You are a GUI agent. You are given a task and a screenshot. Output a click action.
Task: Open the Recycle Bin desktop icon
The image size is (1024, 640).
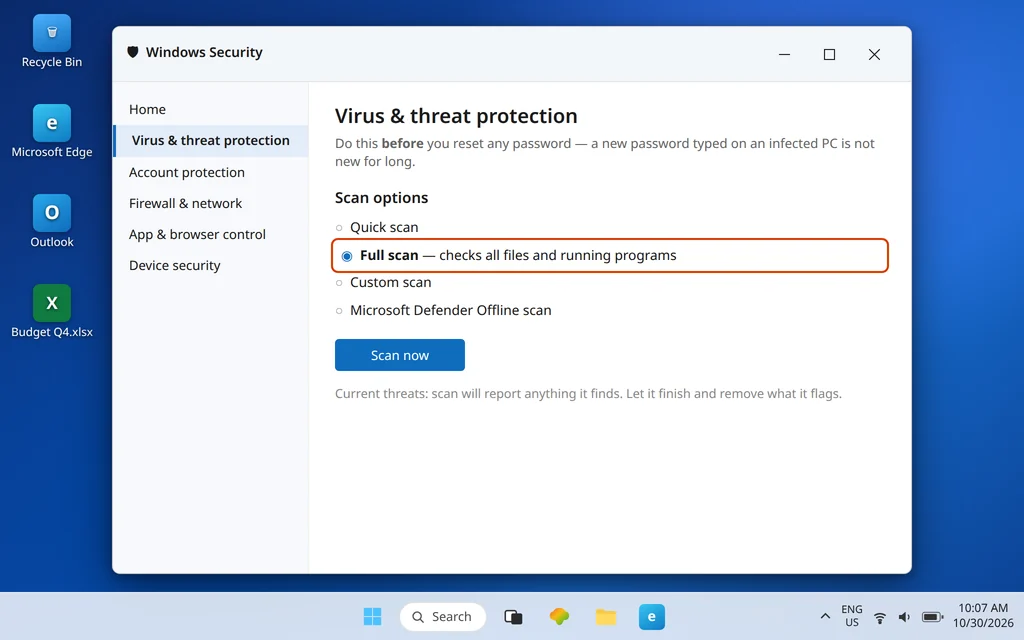pyautogui.click(x=52, y=42)
